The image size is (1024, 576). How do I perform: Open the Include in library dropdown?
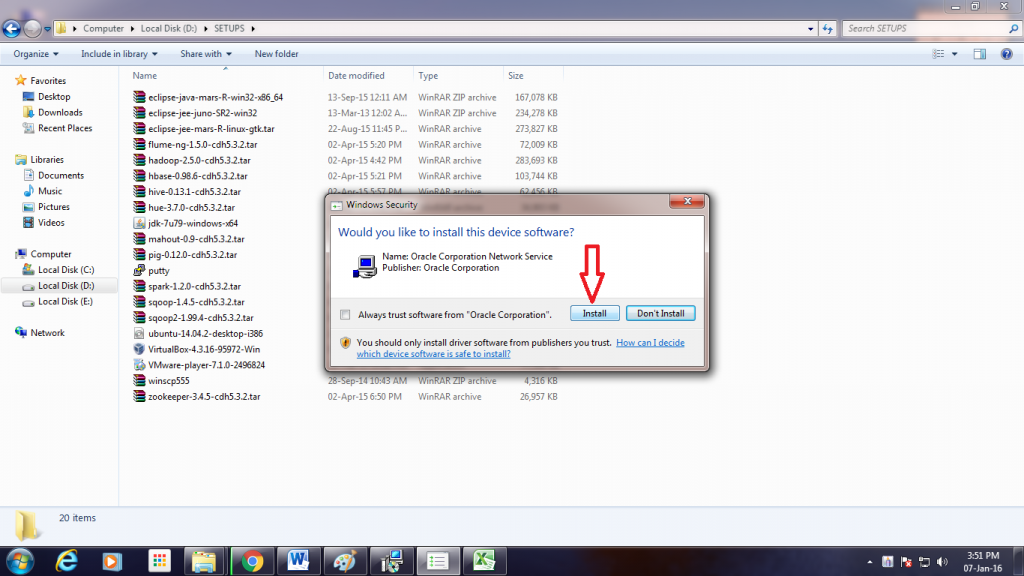click(x=119, y=54)
